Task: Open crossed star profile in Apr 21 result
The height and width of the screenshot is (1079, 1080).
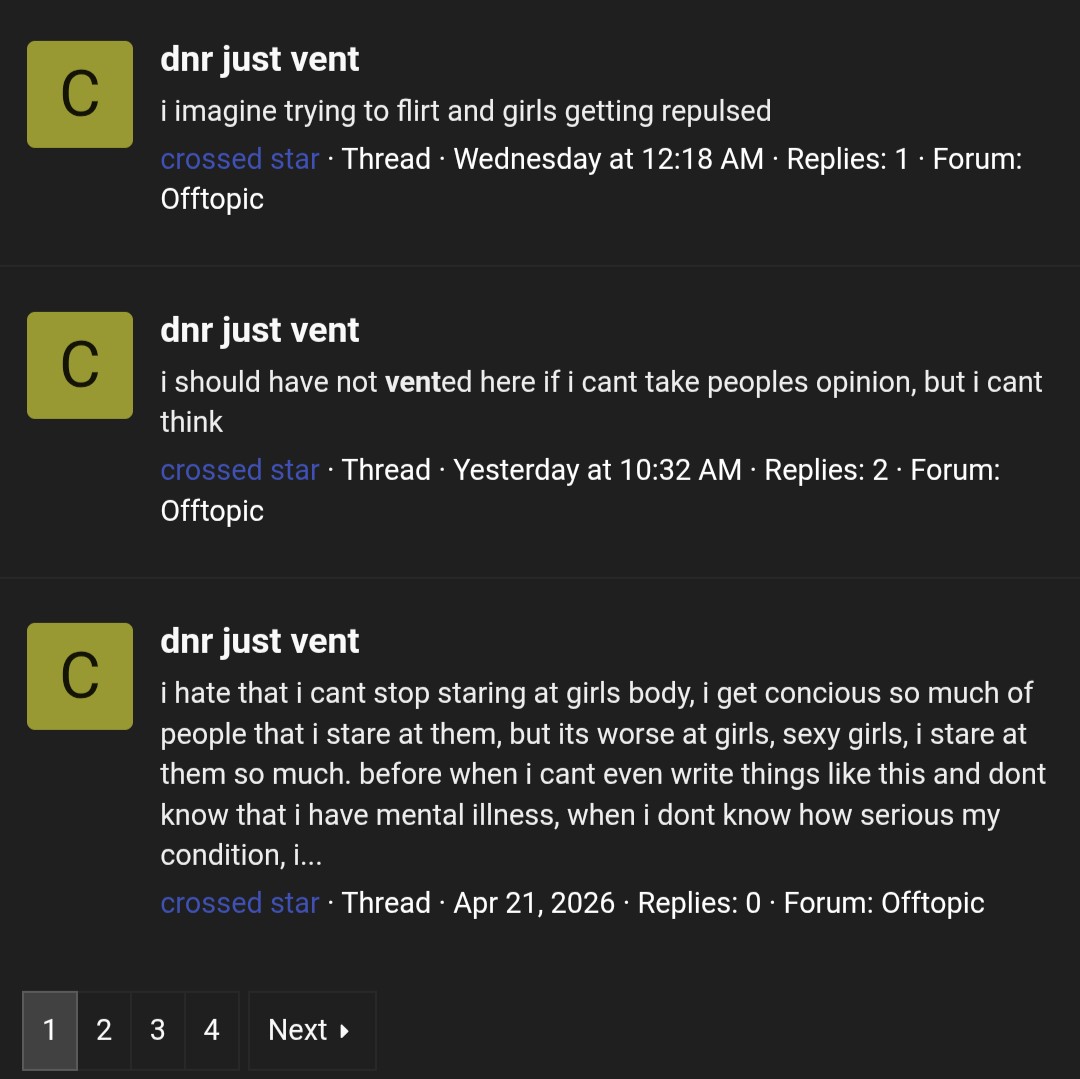Action: (240, 903)
